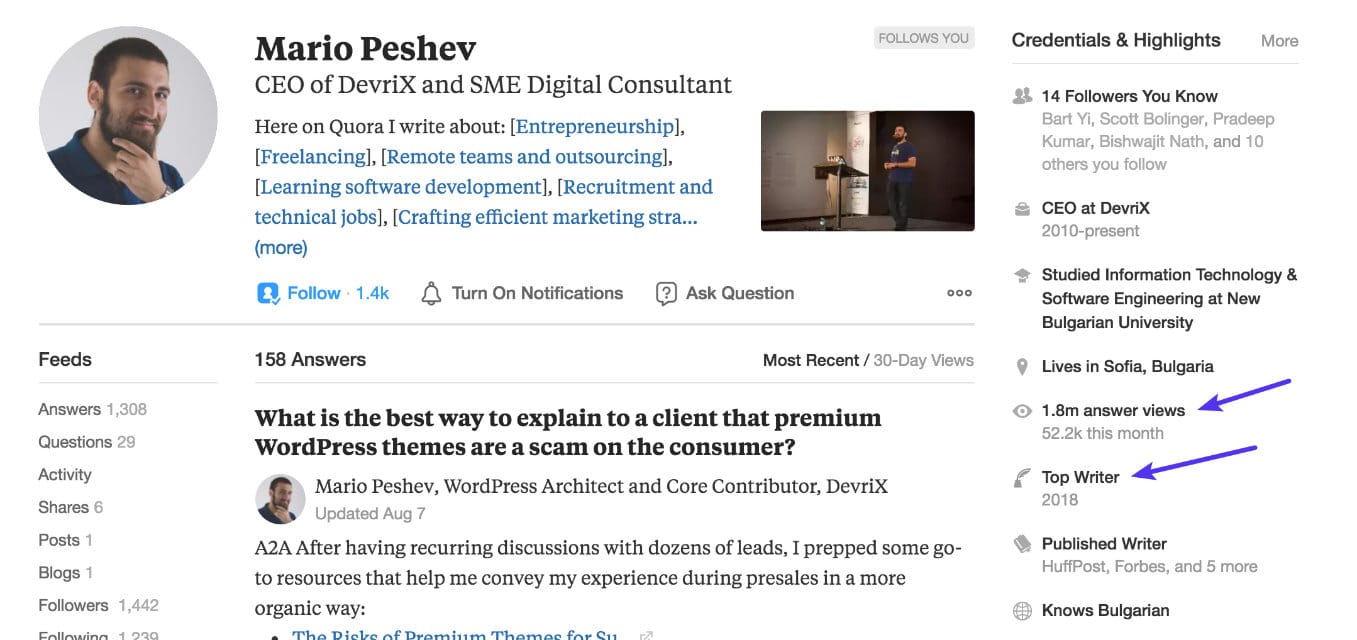Viewport: 1357px width, 640px height.
Task: Toggle Turn On Notifications for this profile
Action: [537, 292]
